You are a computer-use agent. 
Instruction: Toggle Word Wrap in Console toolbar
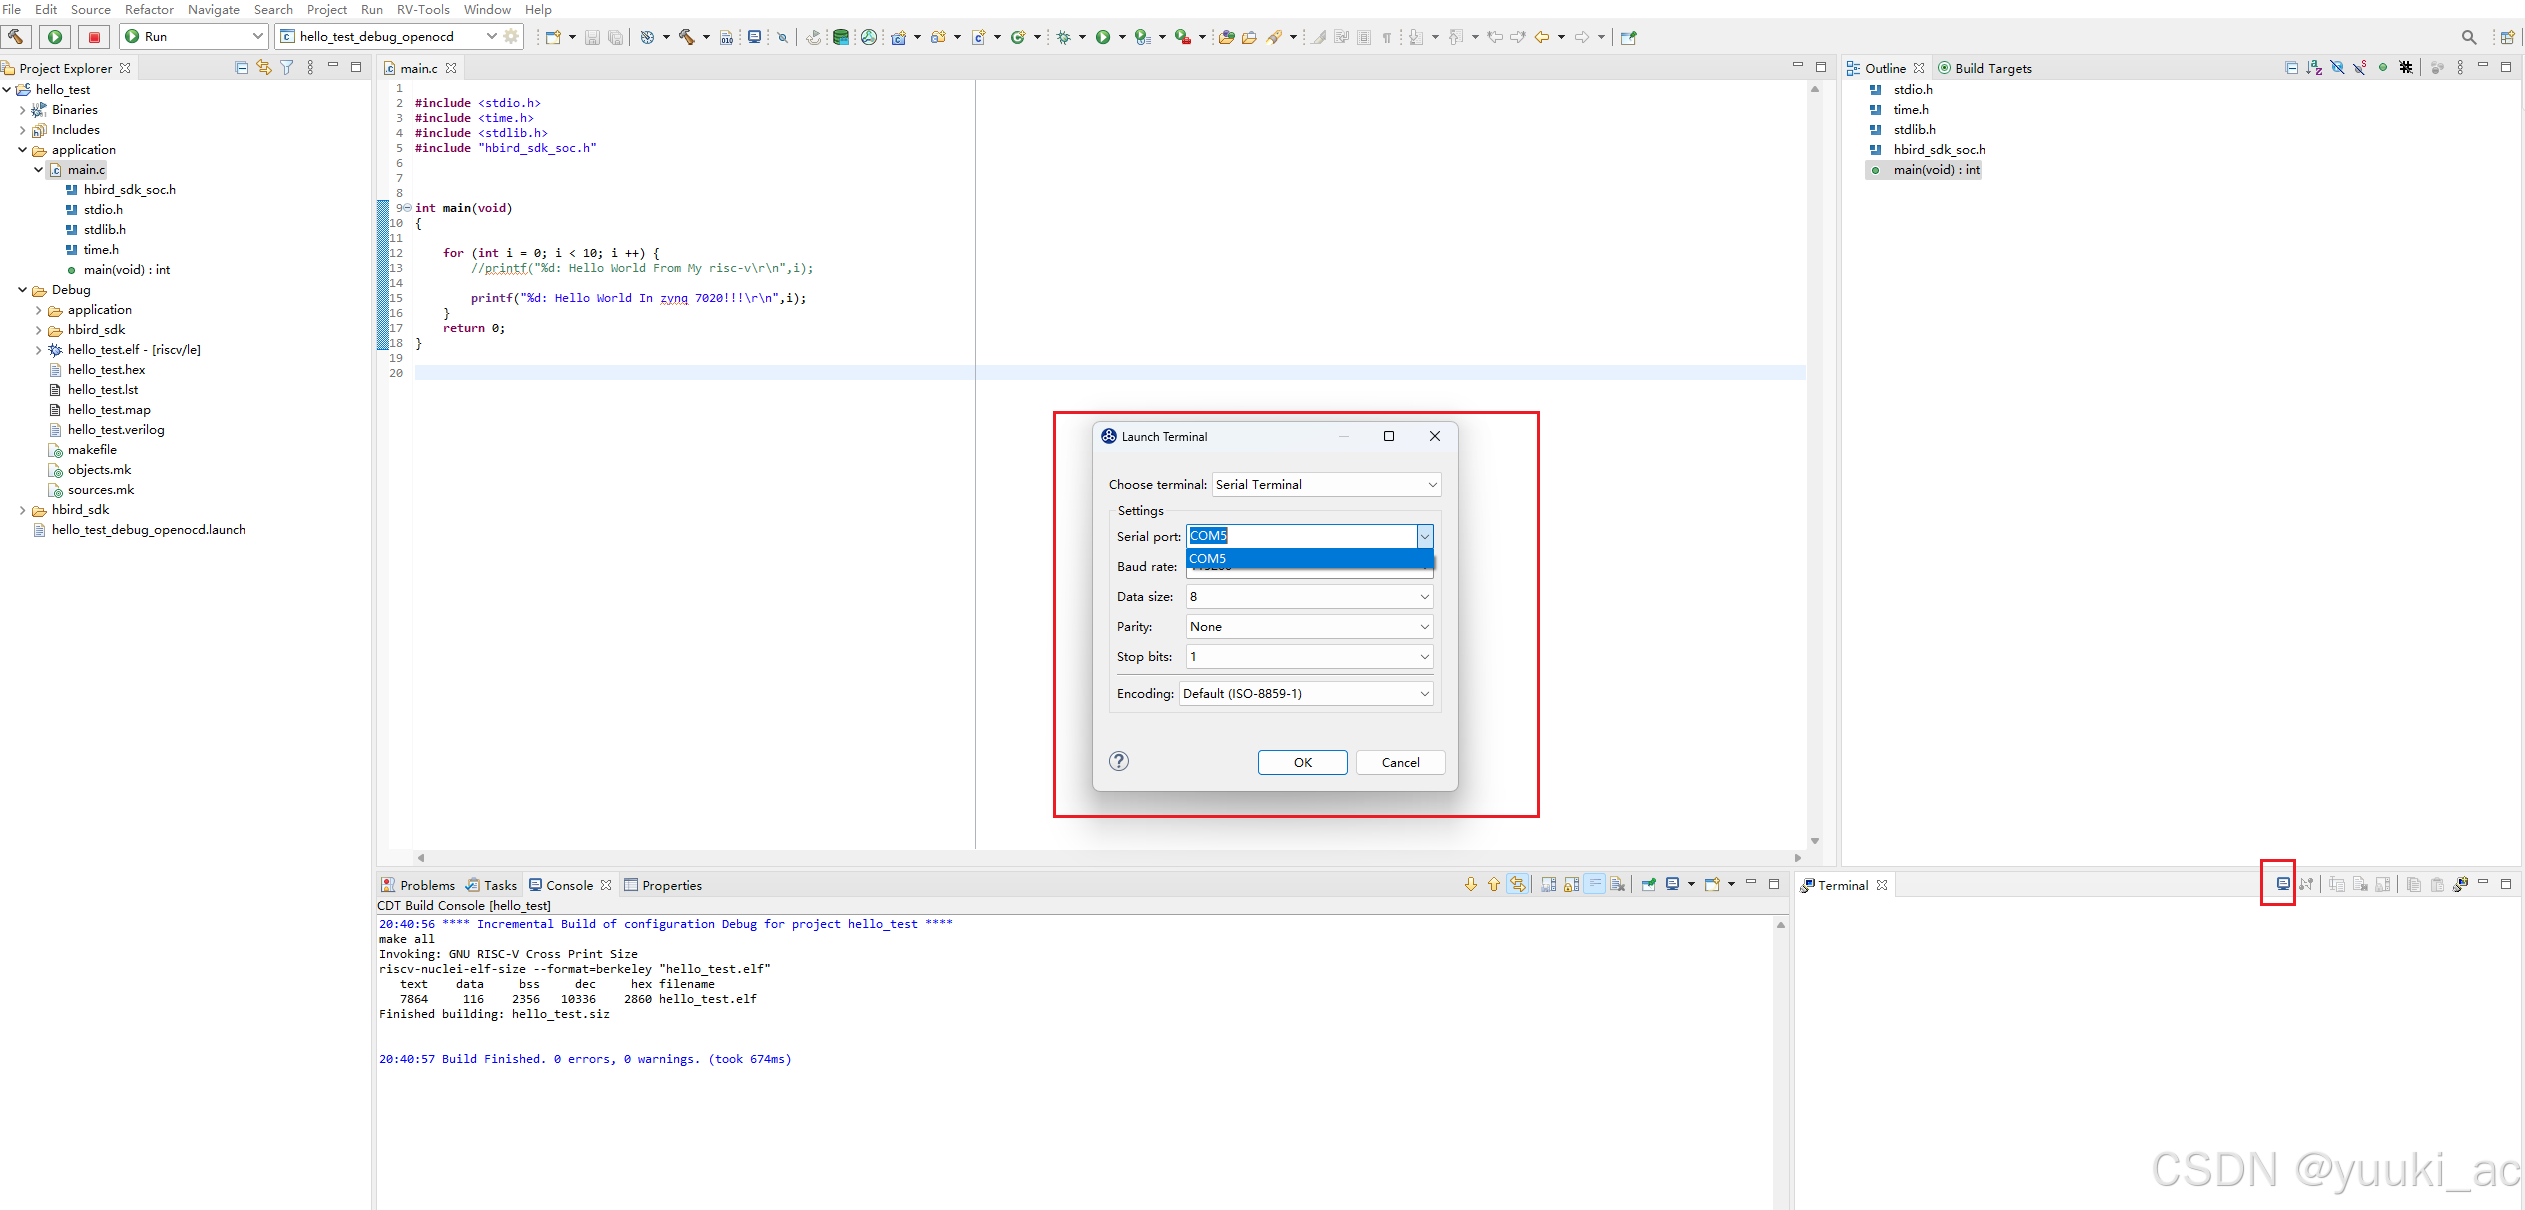1595,884
